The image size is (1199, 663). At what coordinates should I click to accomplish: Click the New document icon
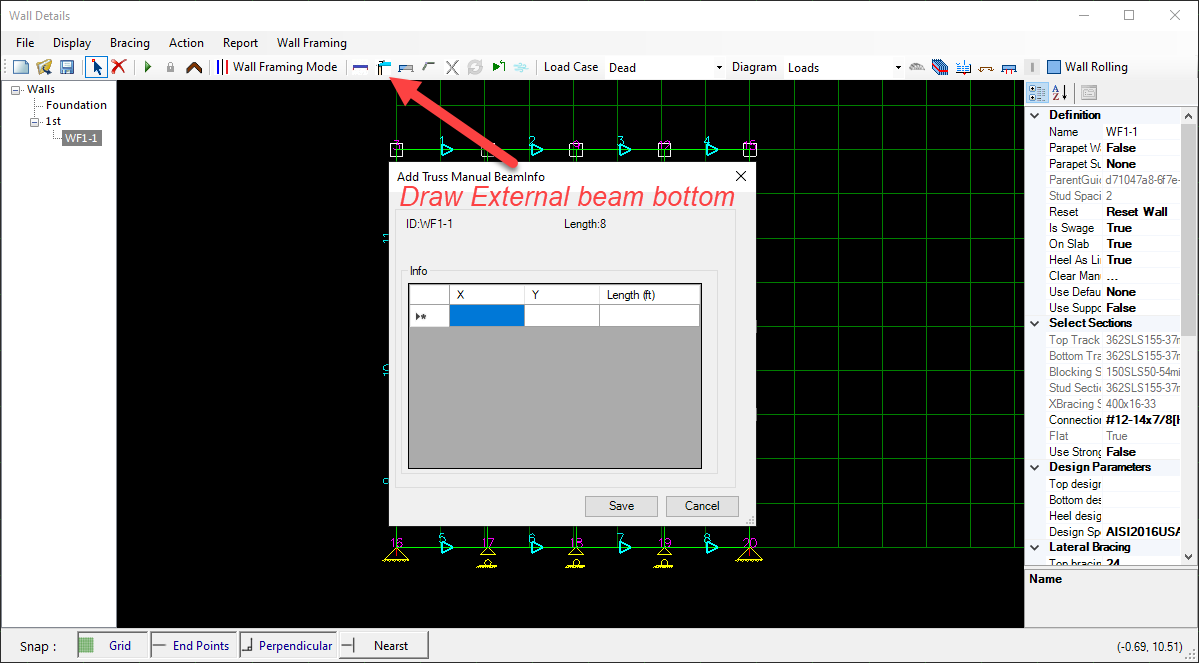(x=21, y=67)
